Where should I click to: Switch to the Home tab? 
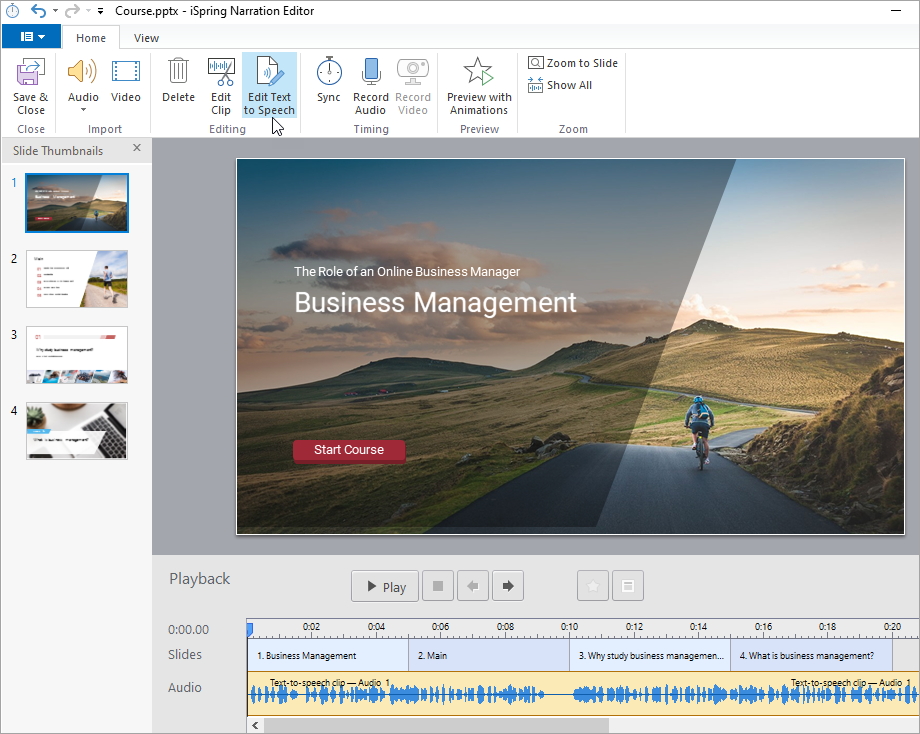pos(91,38)
